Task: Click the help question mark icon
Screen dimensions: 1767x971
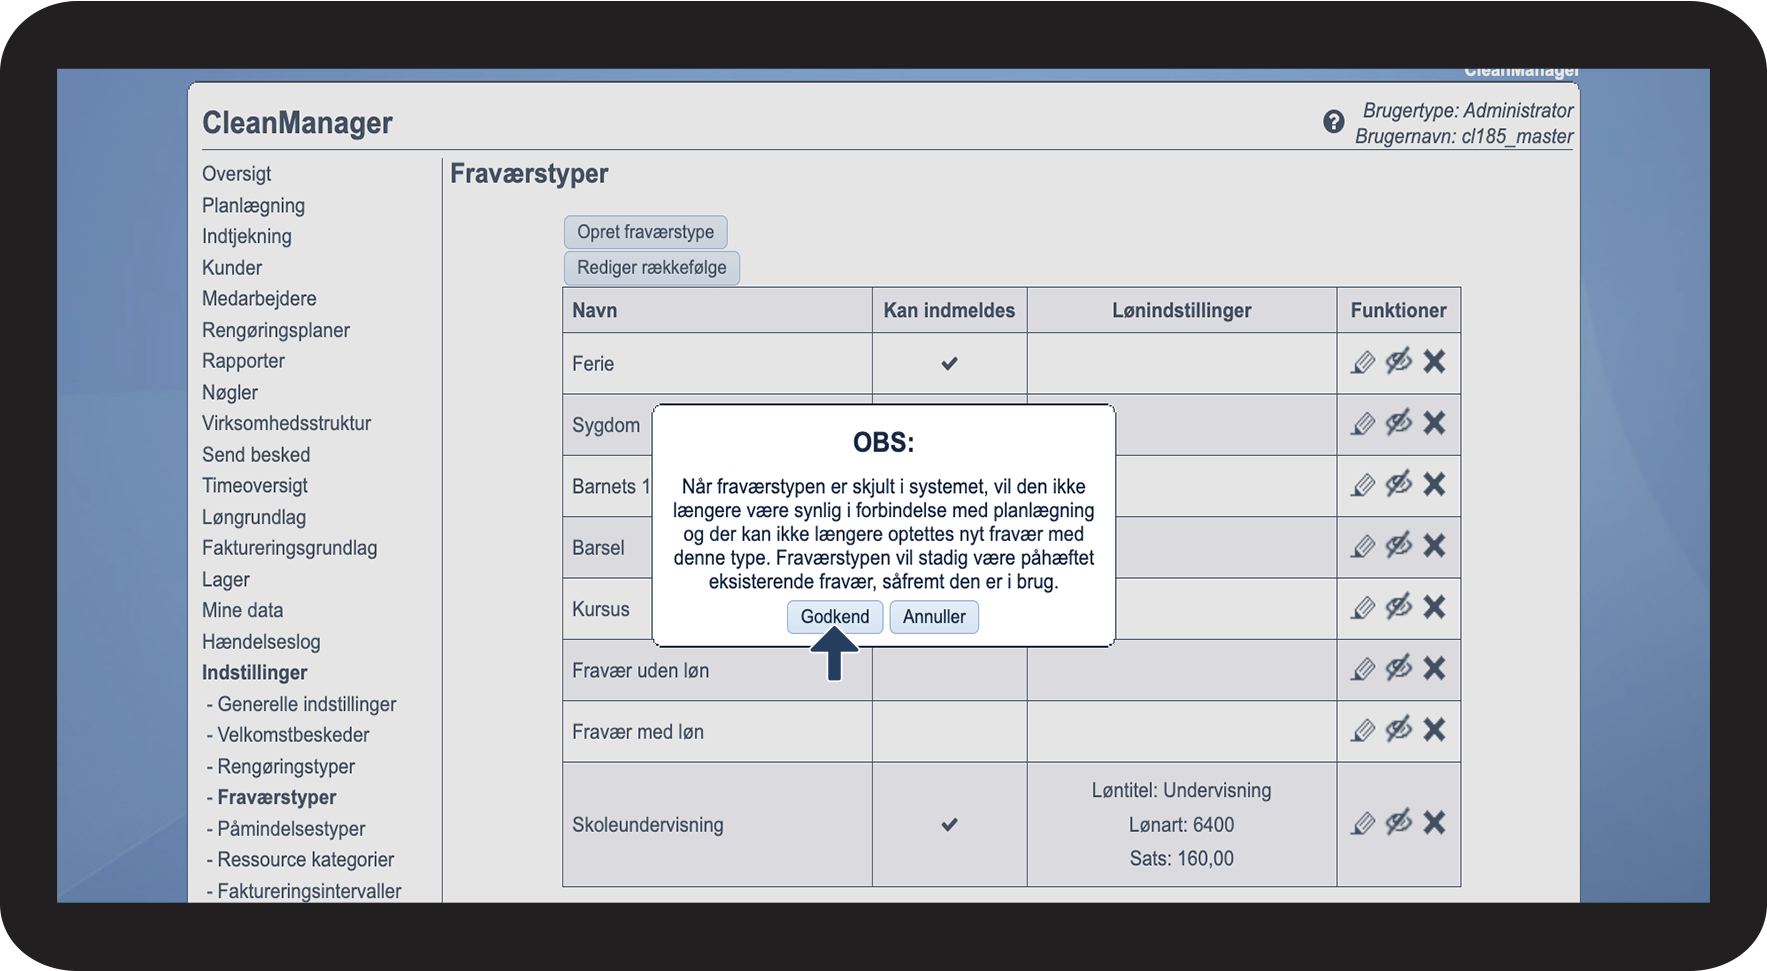Action: pos(1333,122)
